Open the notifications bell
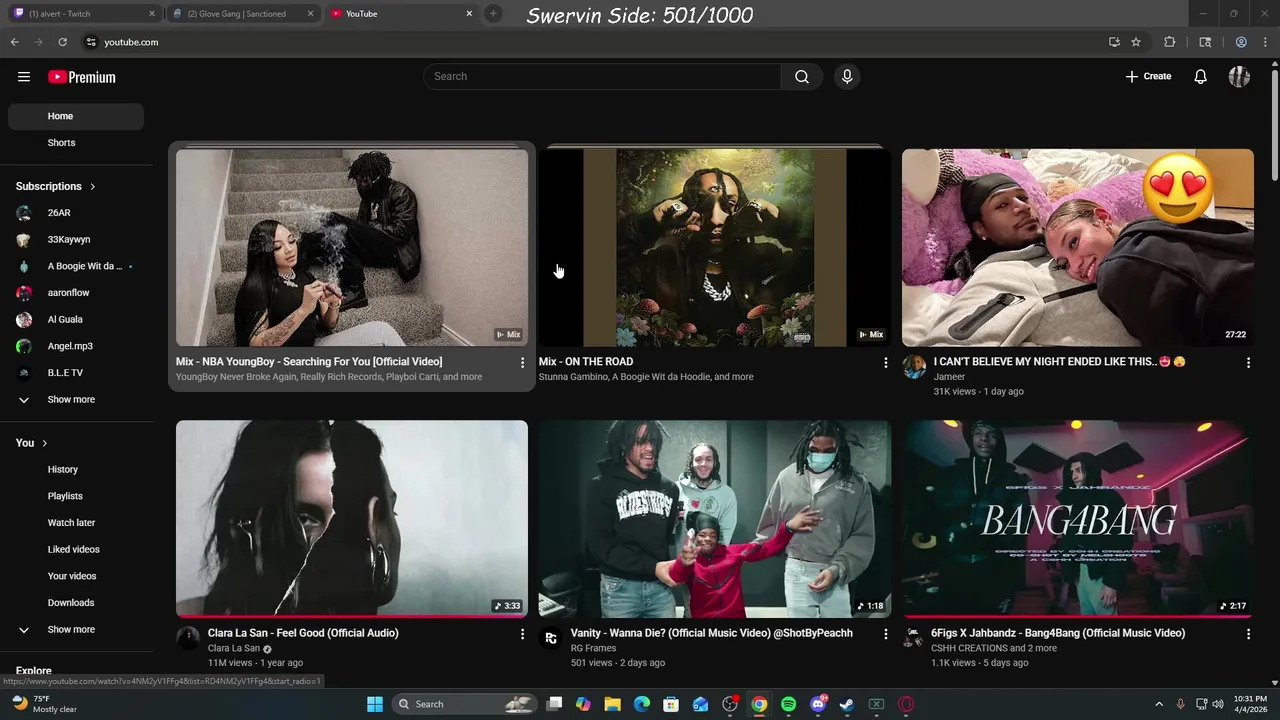Viewport: 1280px width, 720px height. (1201, 77)
